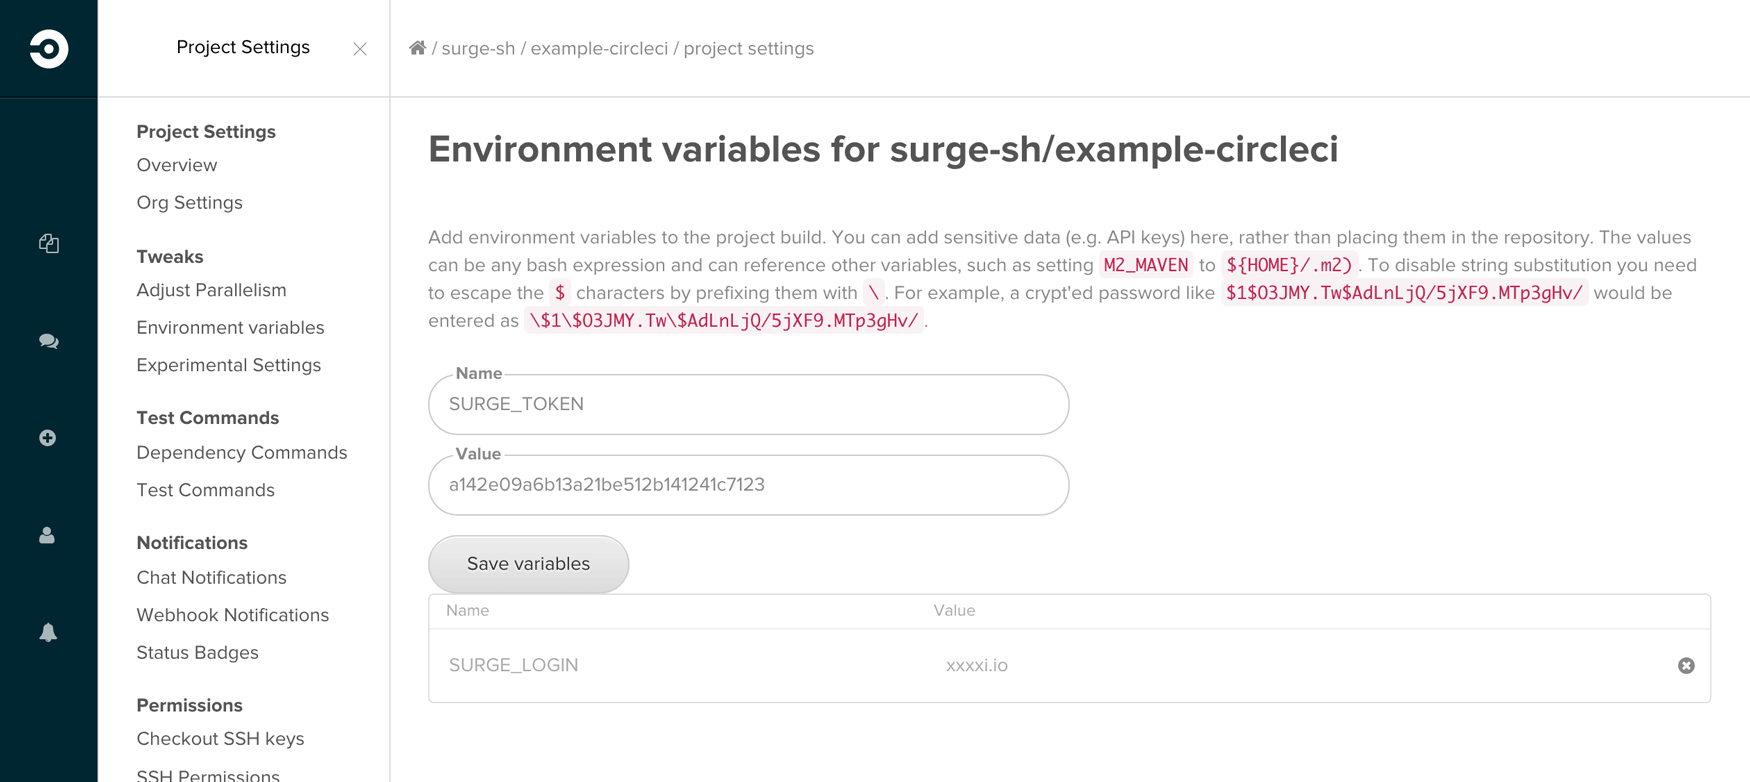The width and height of the screenshot is (1750, 782).
Task: Open Chat Notifications
Action: coord(212,578)
